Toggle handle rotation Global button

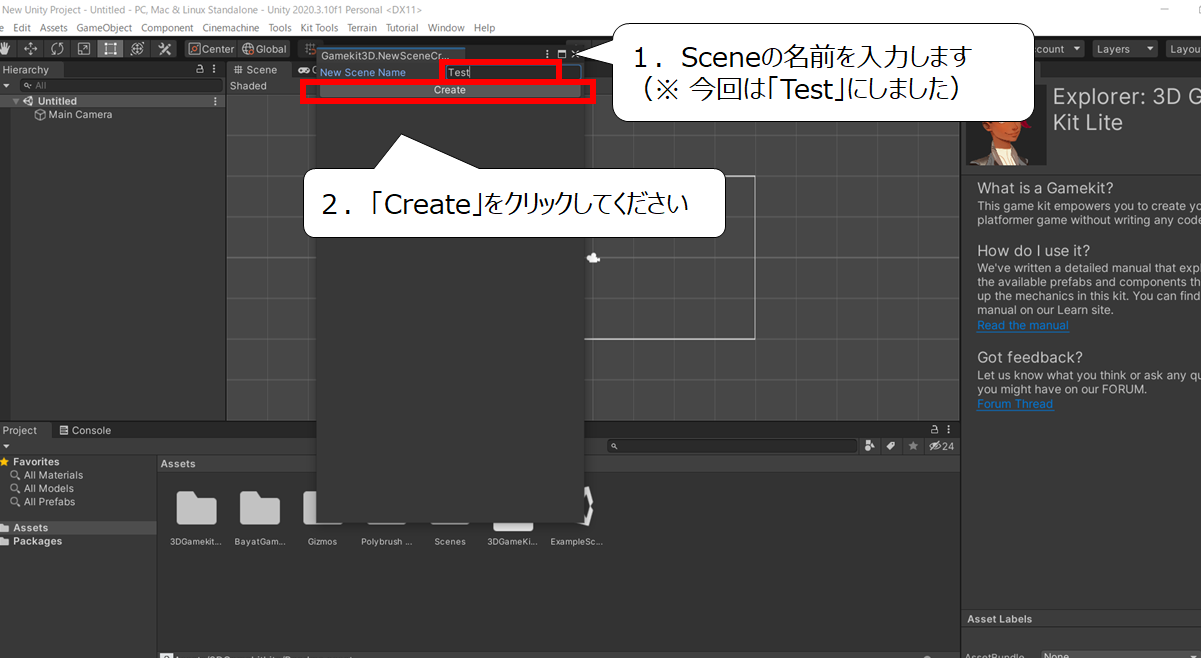coord(264,49)
